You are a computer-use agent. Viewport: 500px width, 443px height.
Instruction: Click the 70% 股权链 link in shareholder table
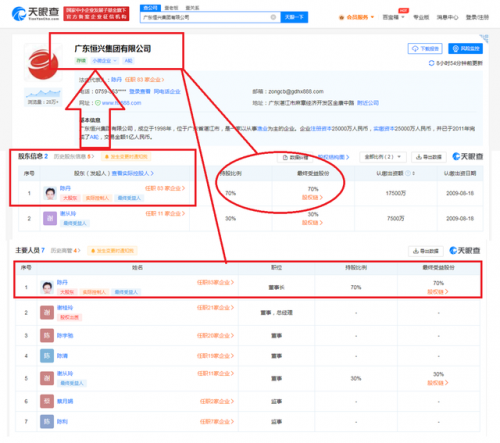[x=312, y=198]
